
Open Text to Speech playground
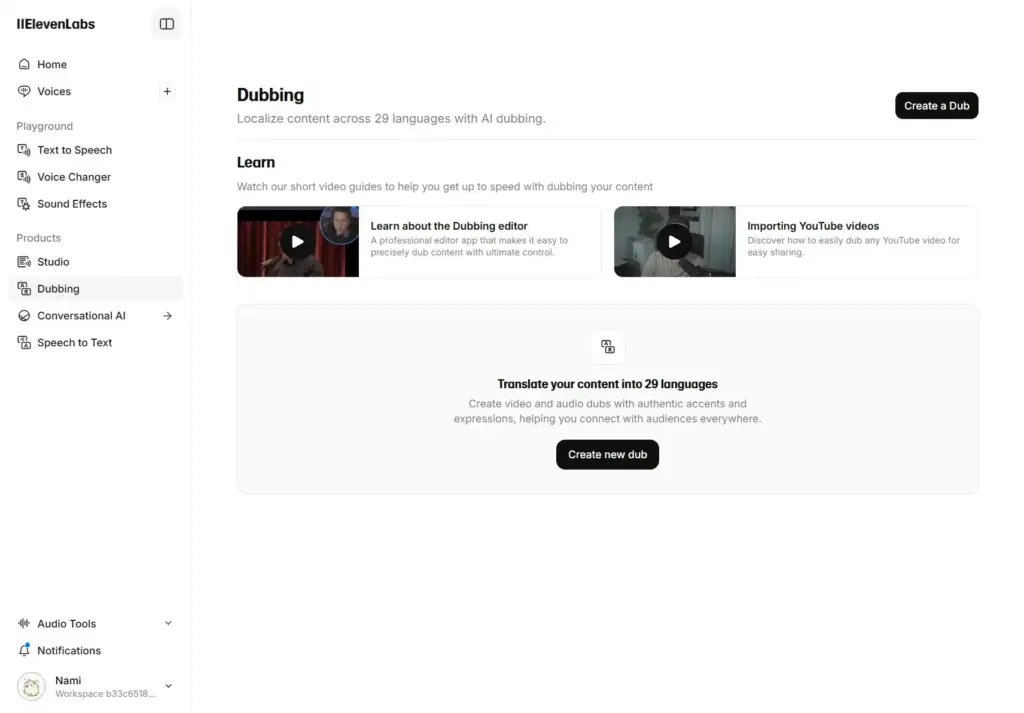point(74,150)
